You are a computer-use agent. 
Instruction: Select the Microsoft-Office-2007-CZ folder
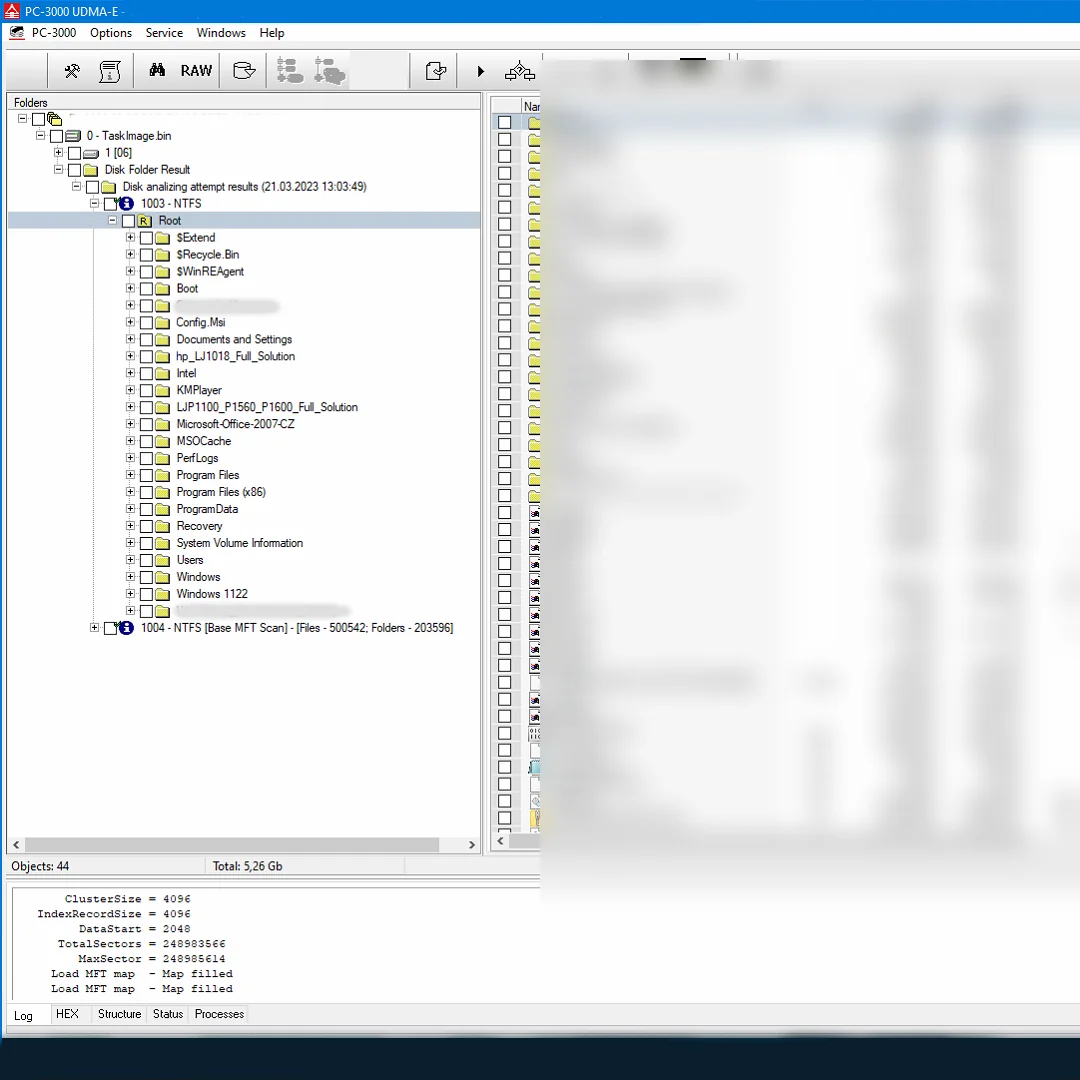pos(236,424)
